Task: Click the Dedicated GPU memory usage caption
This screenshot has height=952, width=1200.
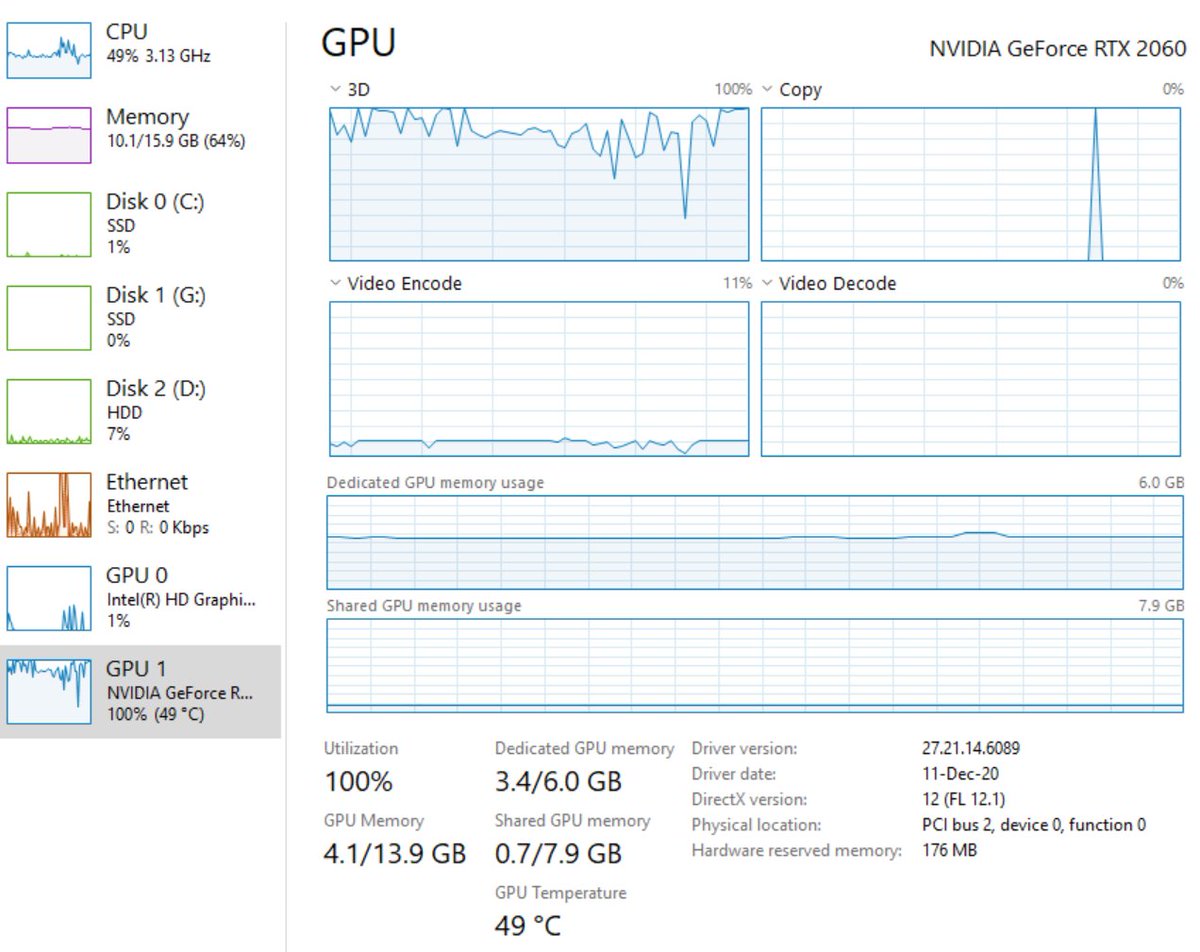Action: coord(435,483)
